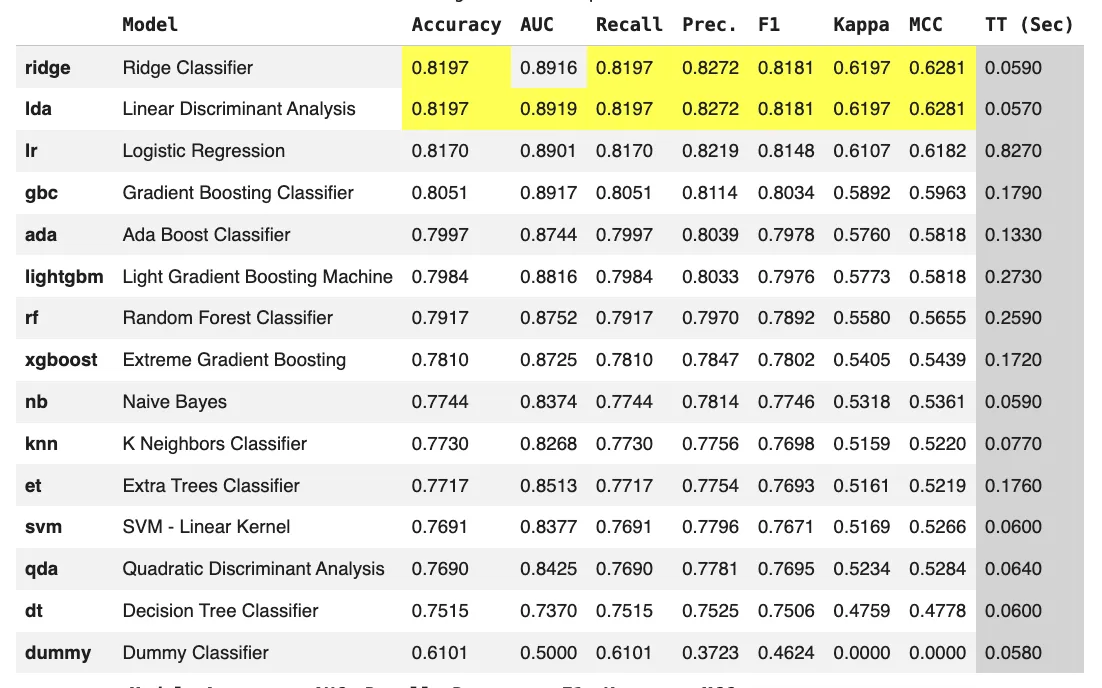Click the dummy row index label
Viewport: 1102px width, 688px height.
58,653
